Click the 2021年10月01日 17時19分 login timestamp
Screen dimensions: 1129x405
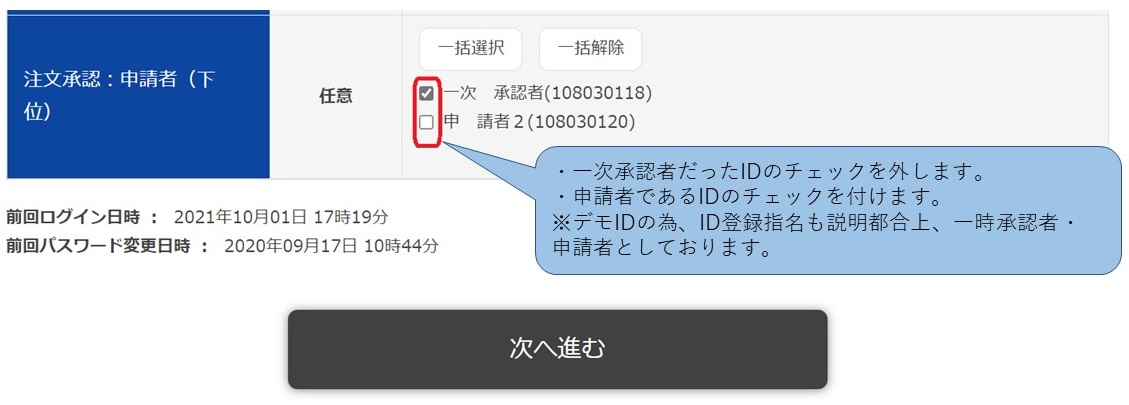[281, 216]
